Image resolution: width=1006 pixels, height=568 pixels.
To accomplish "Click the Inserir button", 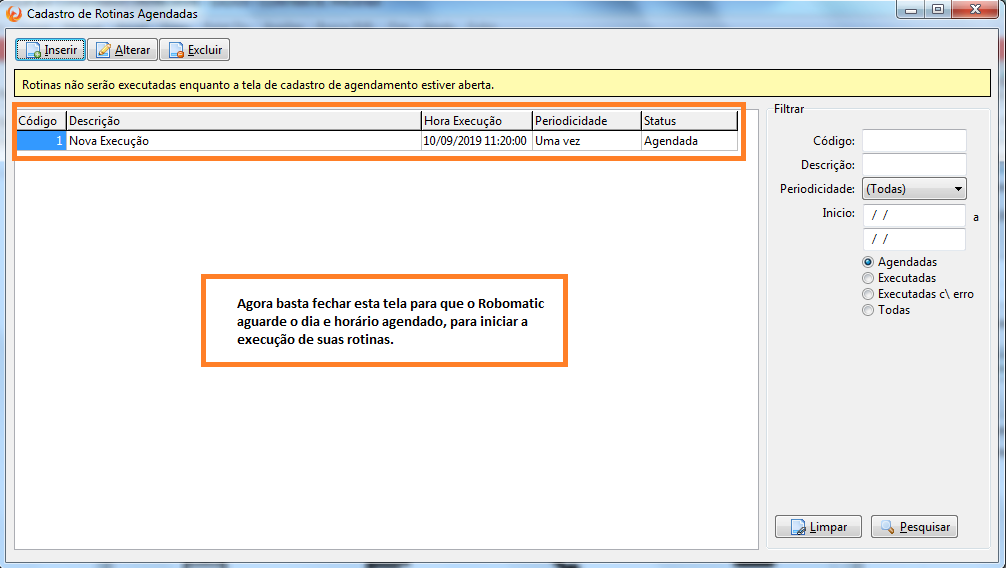I will [x=51, y=50].
